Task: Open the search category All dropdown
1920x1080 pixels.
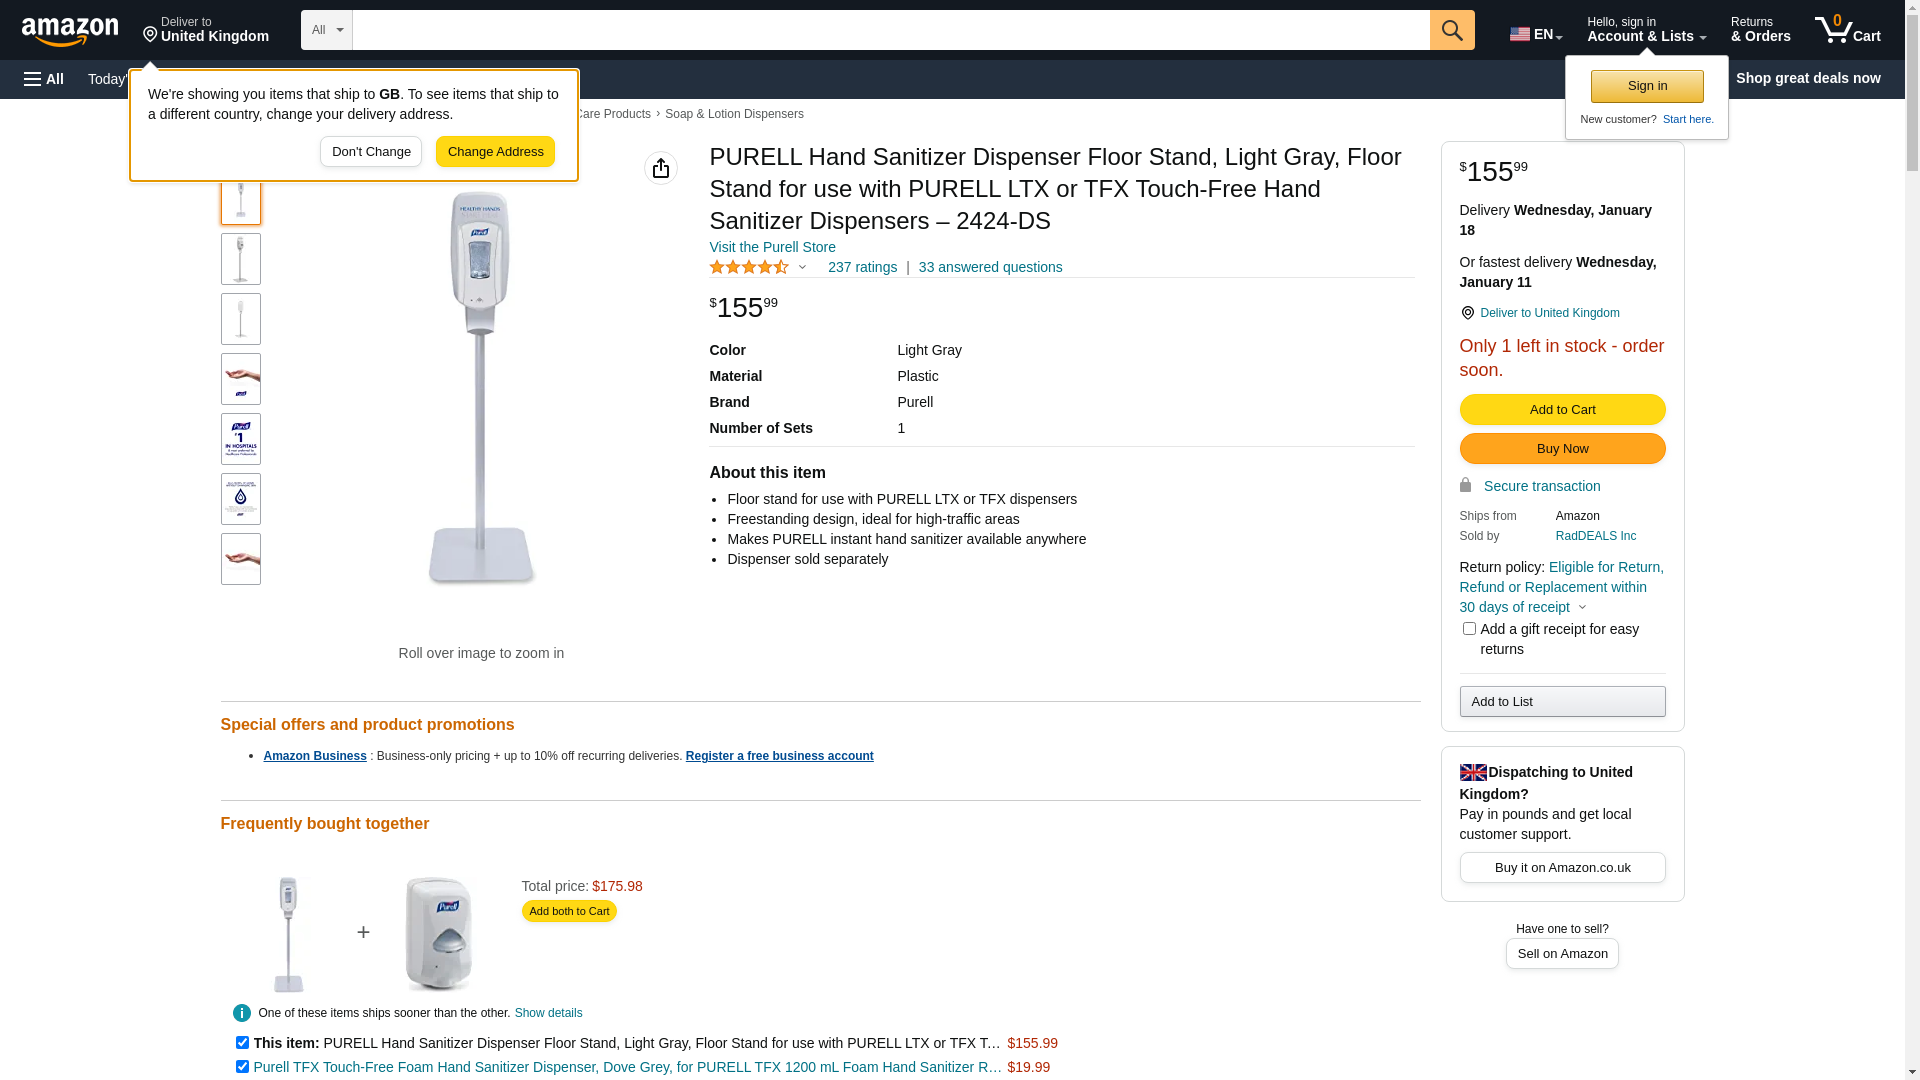Action: point(327,30)
